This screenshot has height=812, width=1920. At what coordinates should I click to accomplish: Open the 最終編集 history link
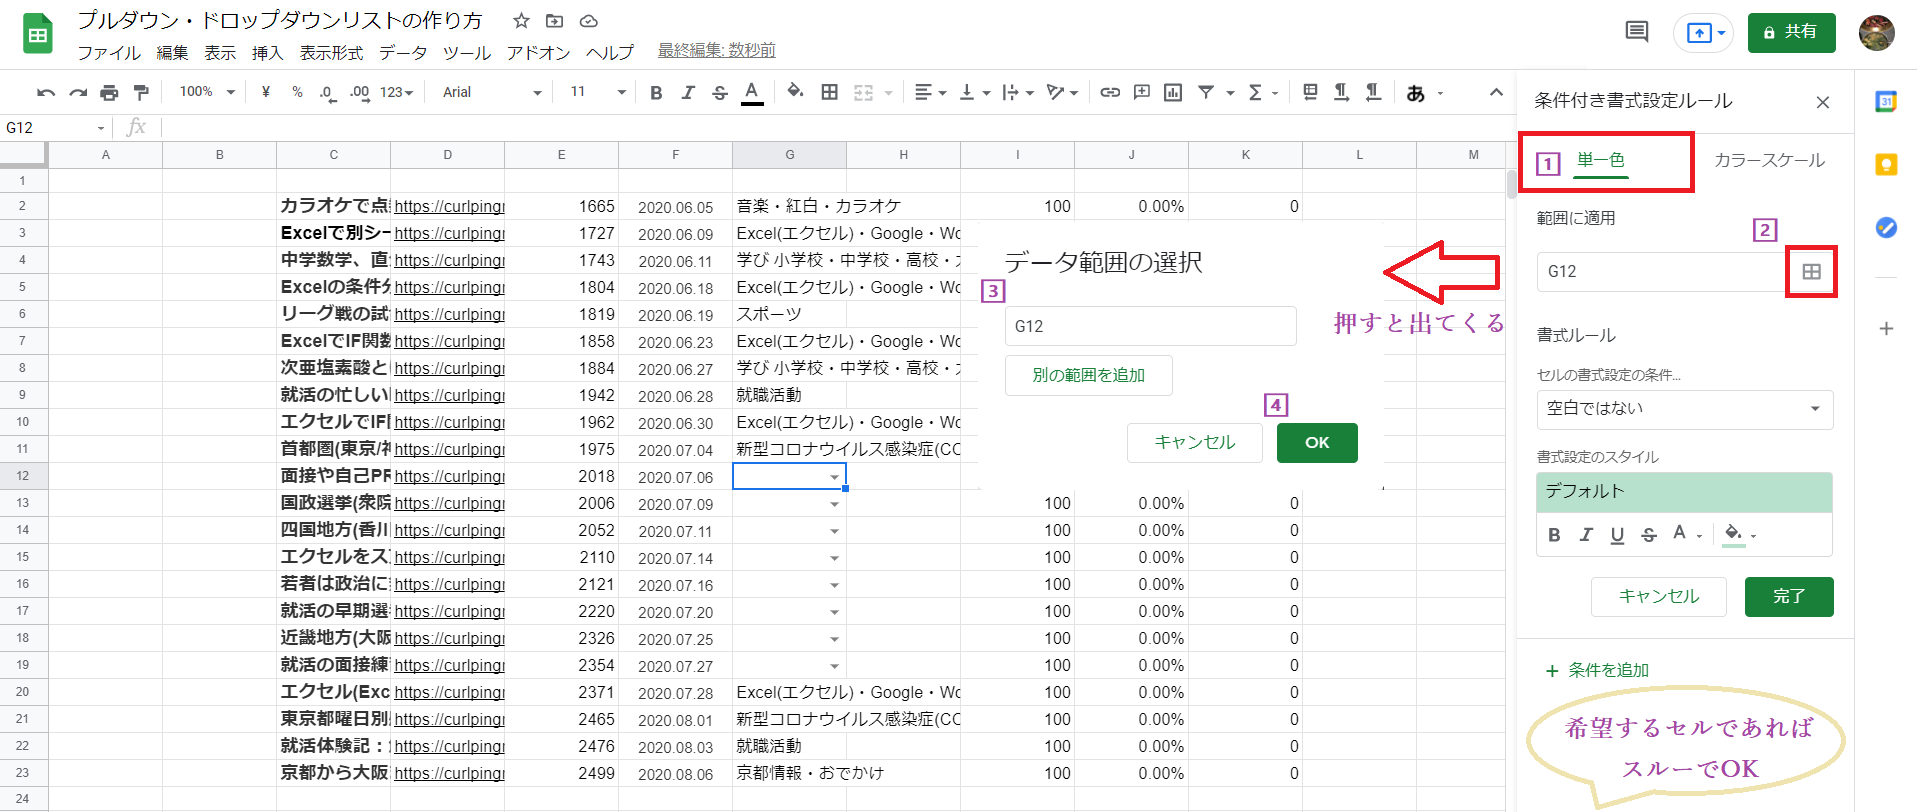pyautogui.click(x=717, y=50)
